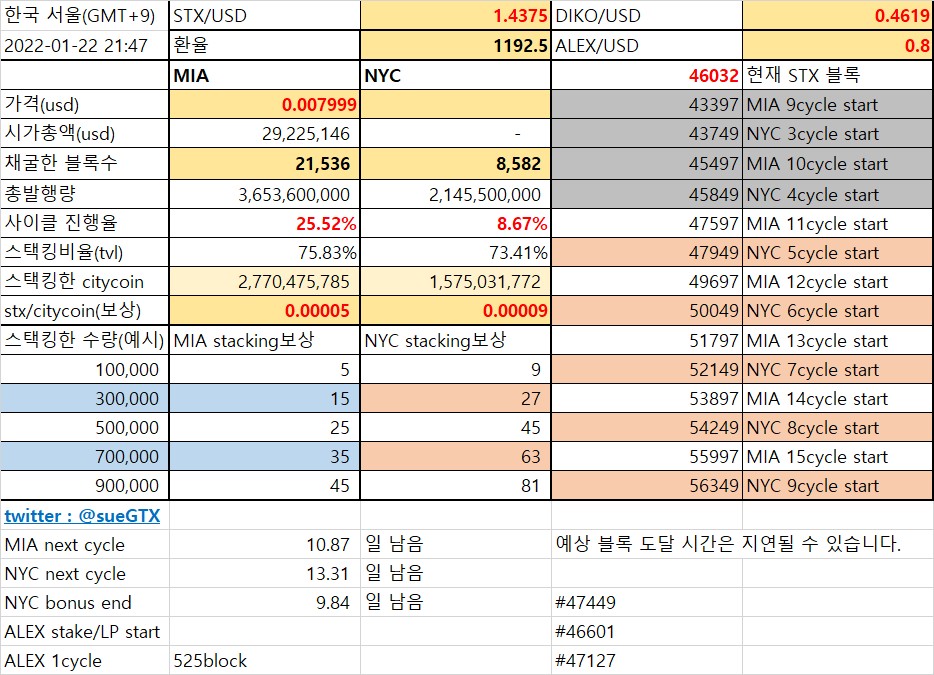This screenshot has height=675, width=934.
Task: Select the NYC 8cycle start cell
Action: click(x=837, y=427)
